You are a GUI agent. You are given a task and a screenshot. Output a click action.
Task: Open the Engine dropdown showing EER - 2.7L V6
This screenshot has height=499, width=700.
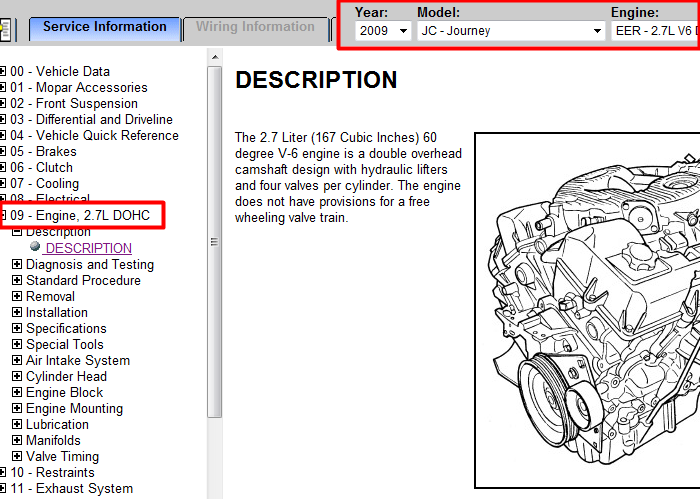pos(655,31)
